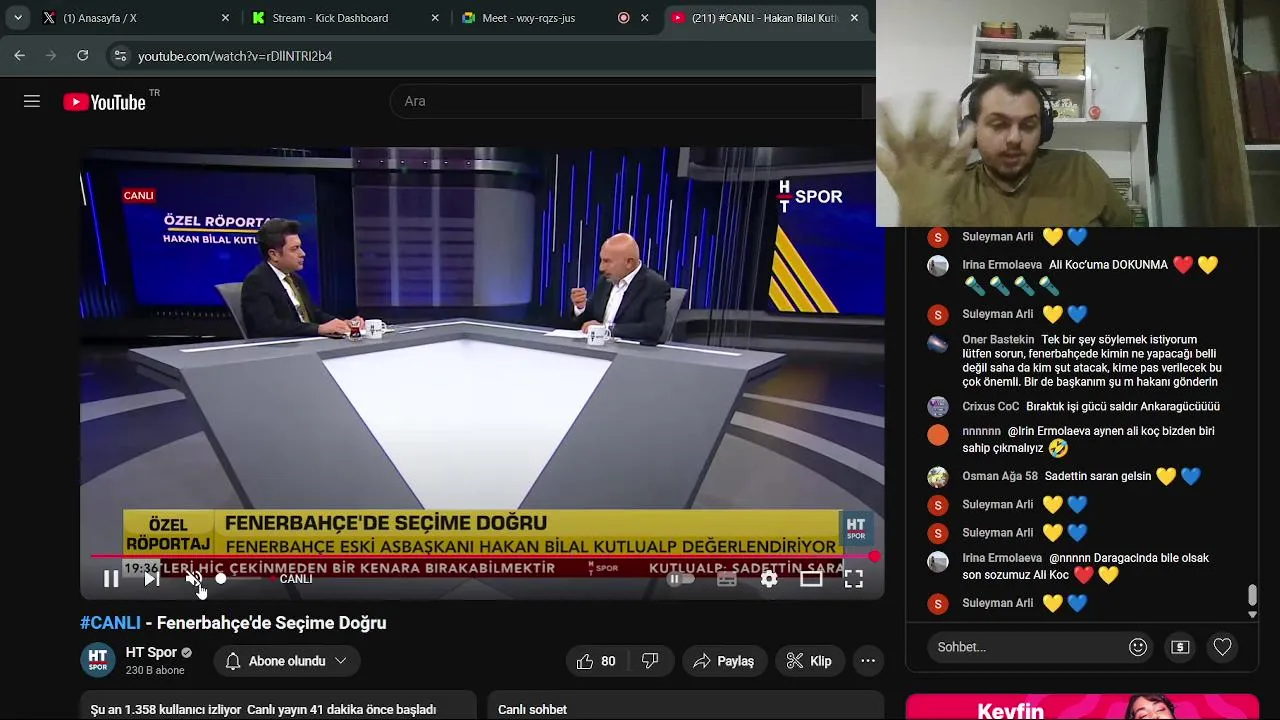The image size is (1280, 720).
Task: Click Osman Ağa 58 chat author name
Action: pyautogui.click(x=1000, y=476)
